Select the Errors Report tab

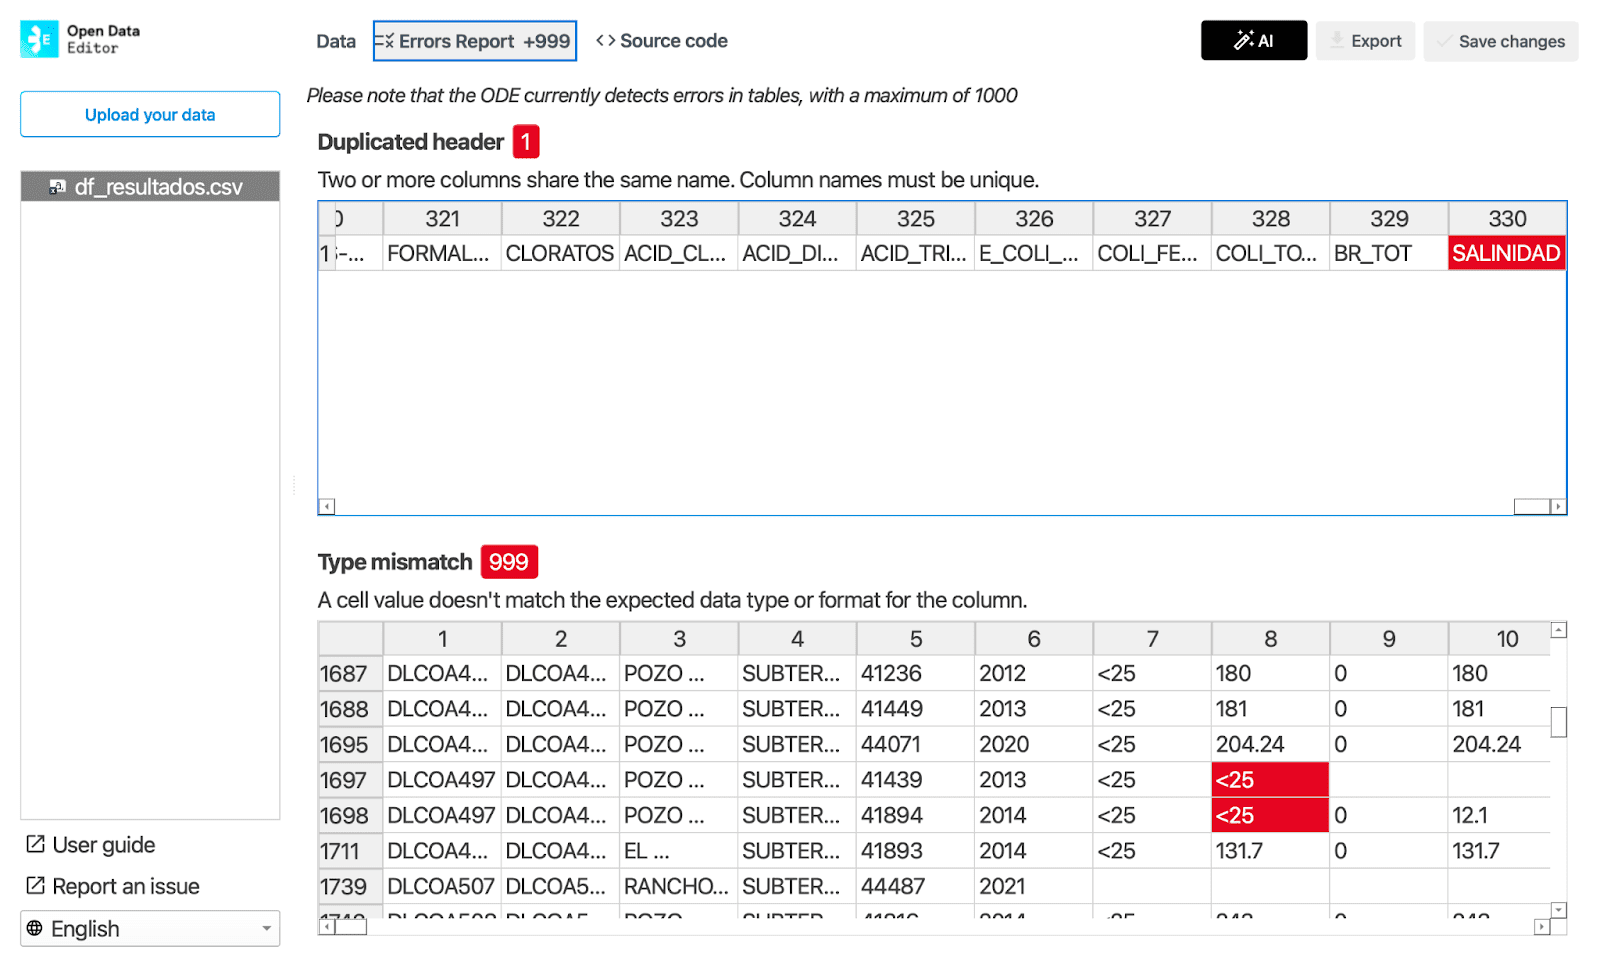click(475, 41)
